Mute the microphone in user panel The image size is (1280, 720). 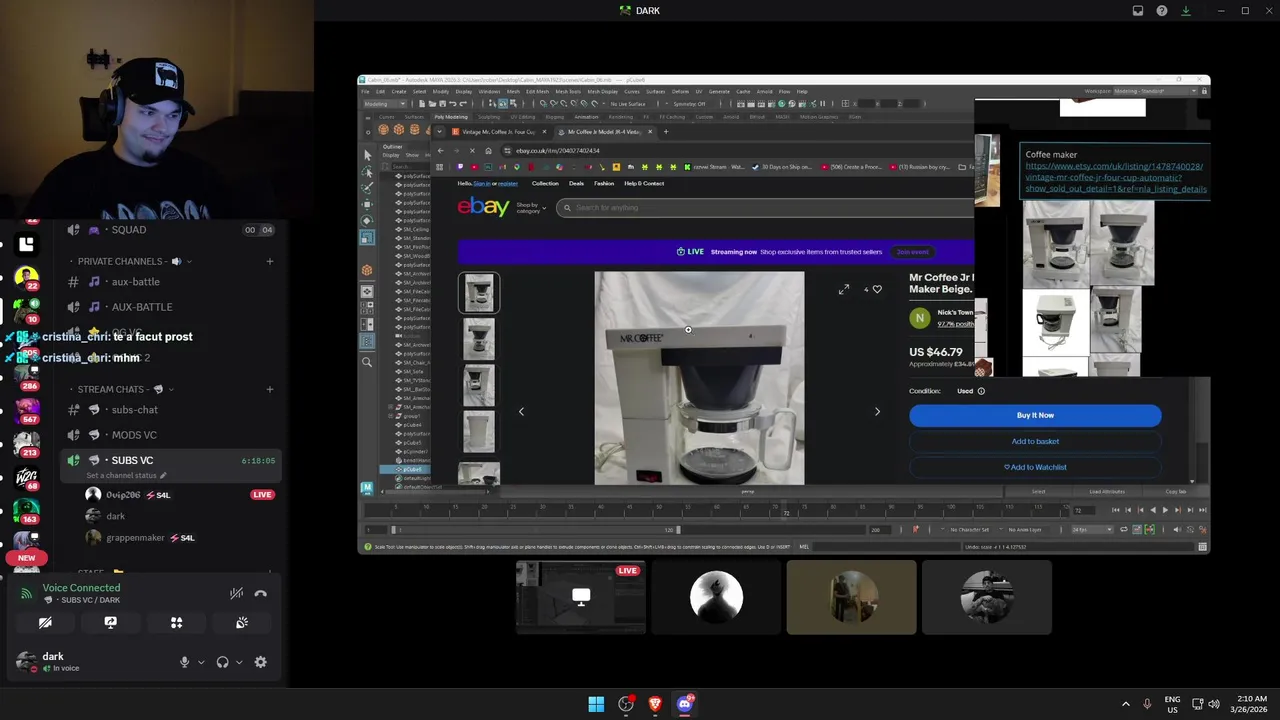point(184,662)
